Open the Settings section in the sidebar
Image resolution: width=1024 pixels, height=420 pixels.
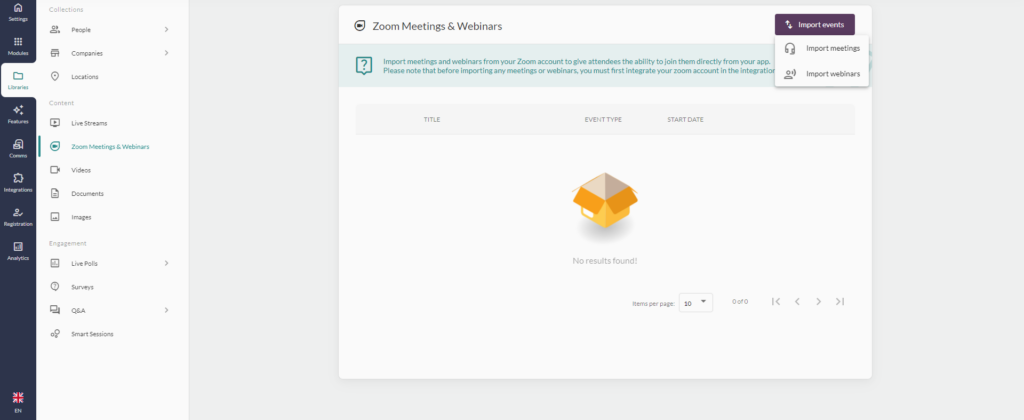pyautogui.click(x=18, y=12)
